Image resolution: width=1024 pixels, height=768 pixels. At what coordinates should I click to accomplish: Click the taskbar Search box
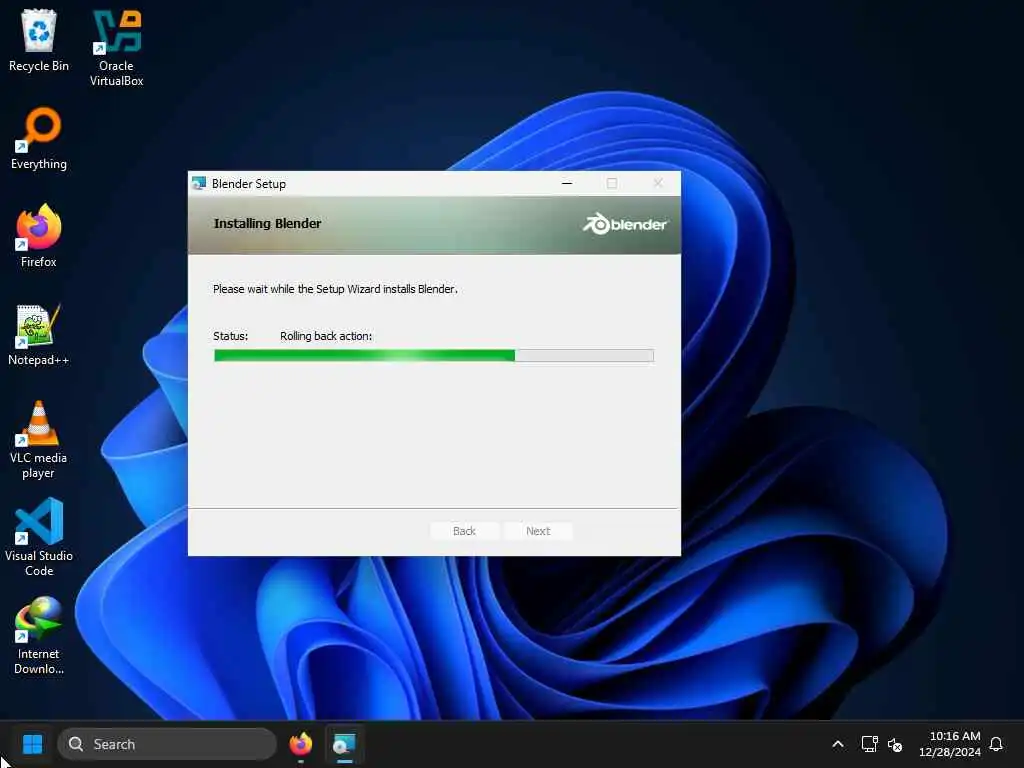(167, 744)
